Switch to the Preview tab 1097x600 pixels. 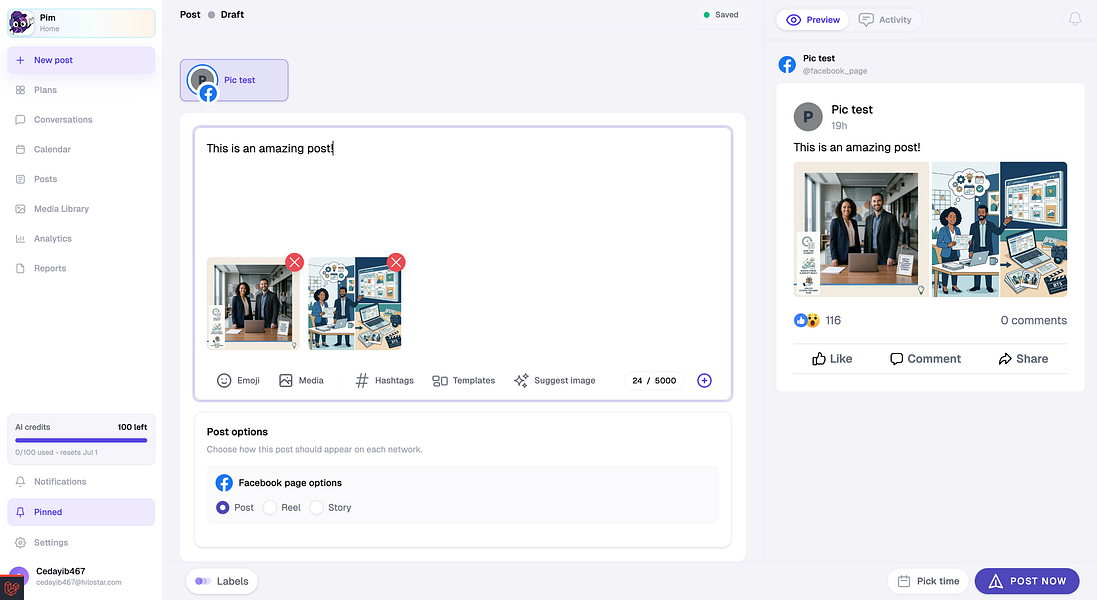812,20
